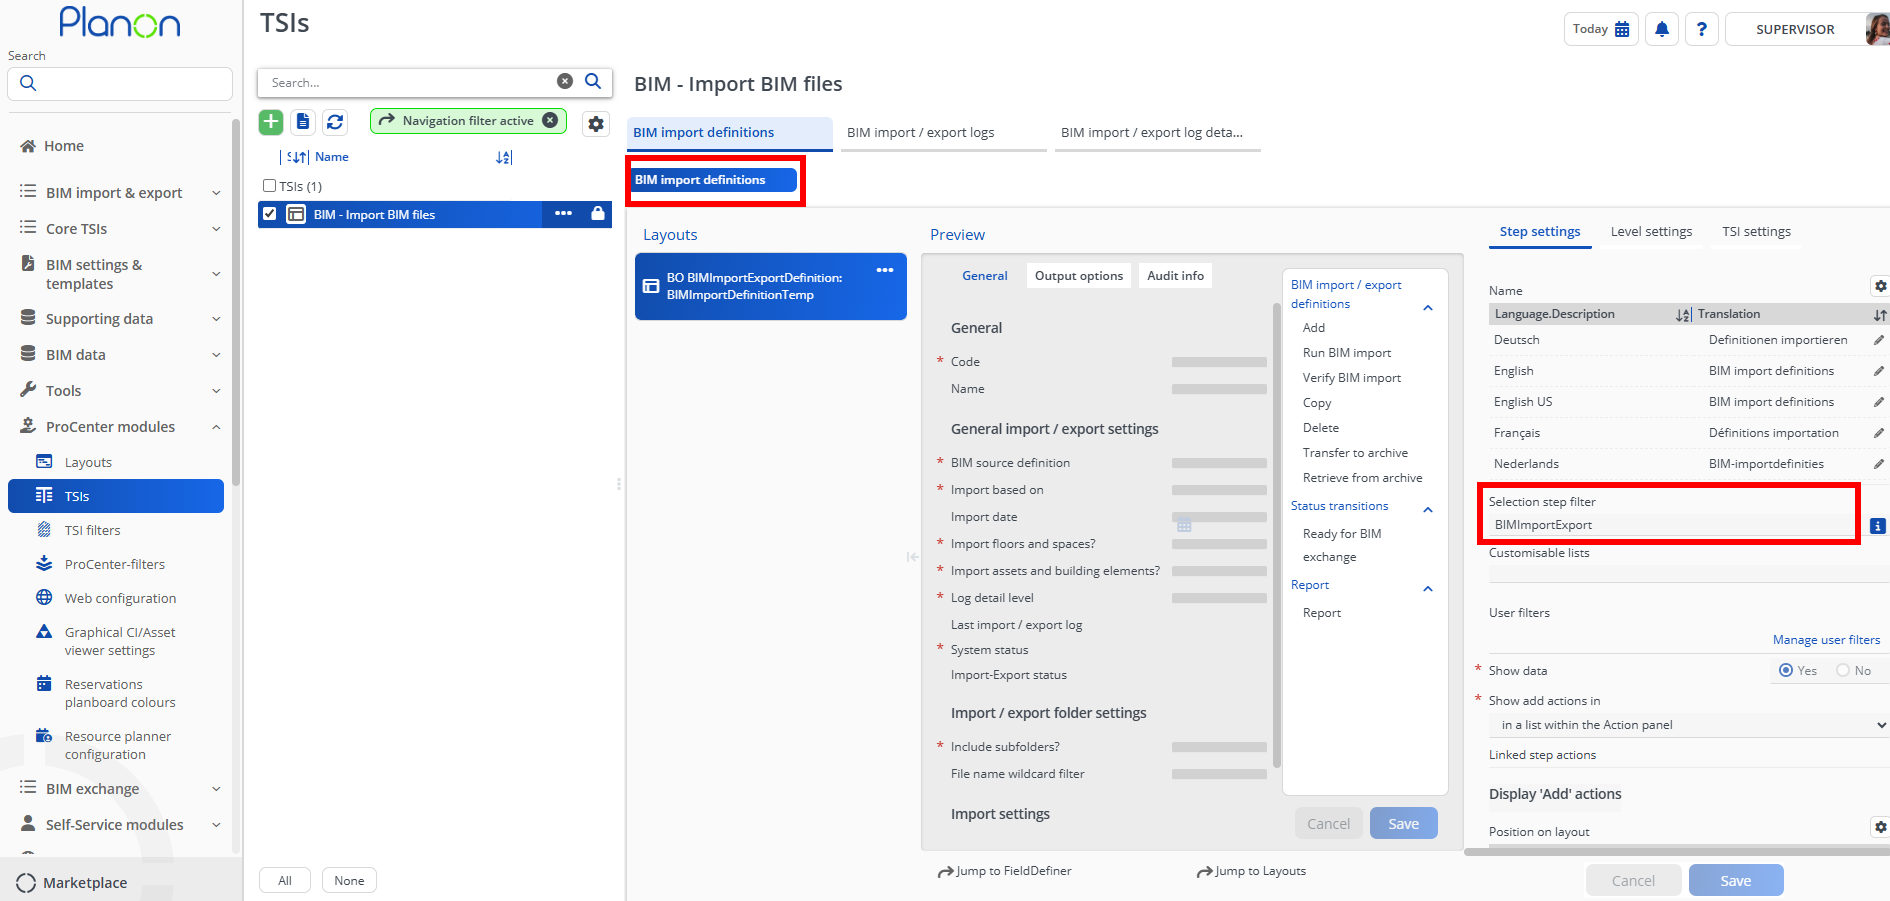Switch to Audit info preview tab
The image size is (1890, 901).
coord(1175,276)
